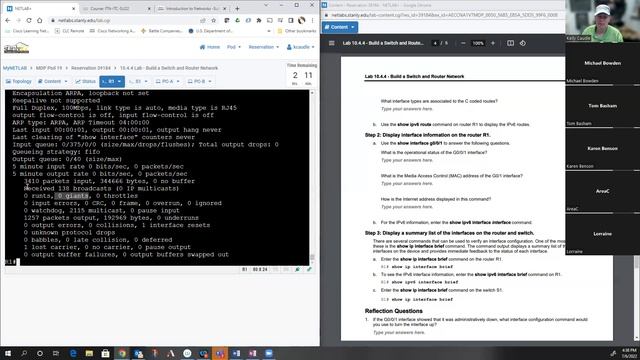Open the PC-B tab dropdown

point(200,82)
